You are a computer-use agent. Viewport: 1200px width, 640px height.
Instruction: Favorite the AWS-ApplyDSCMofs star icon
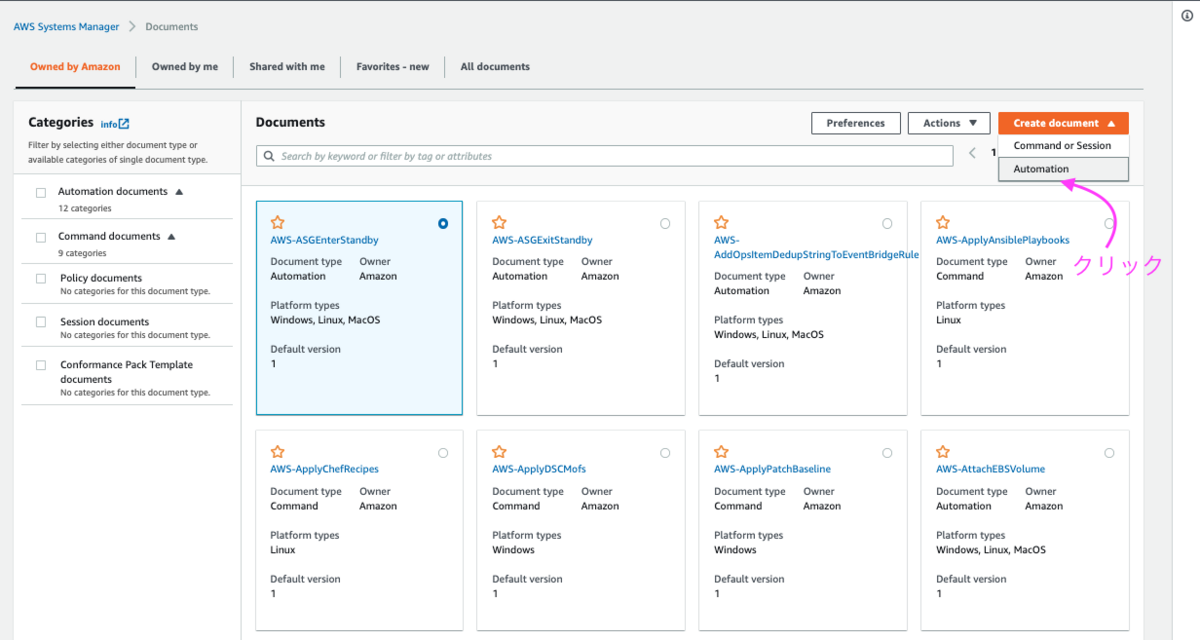point(500,452)
